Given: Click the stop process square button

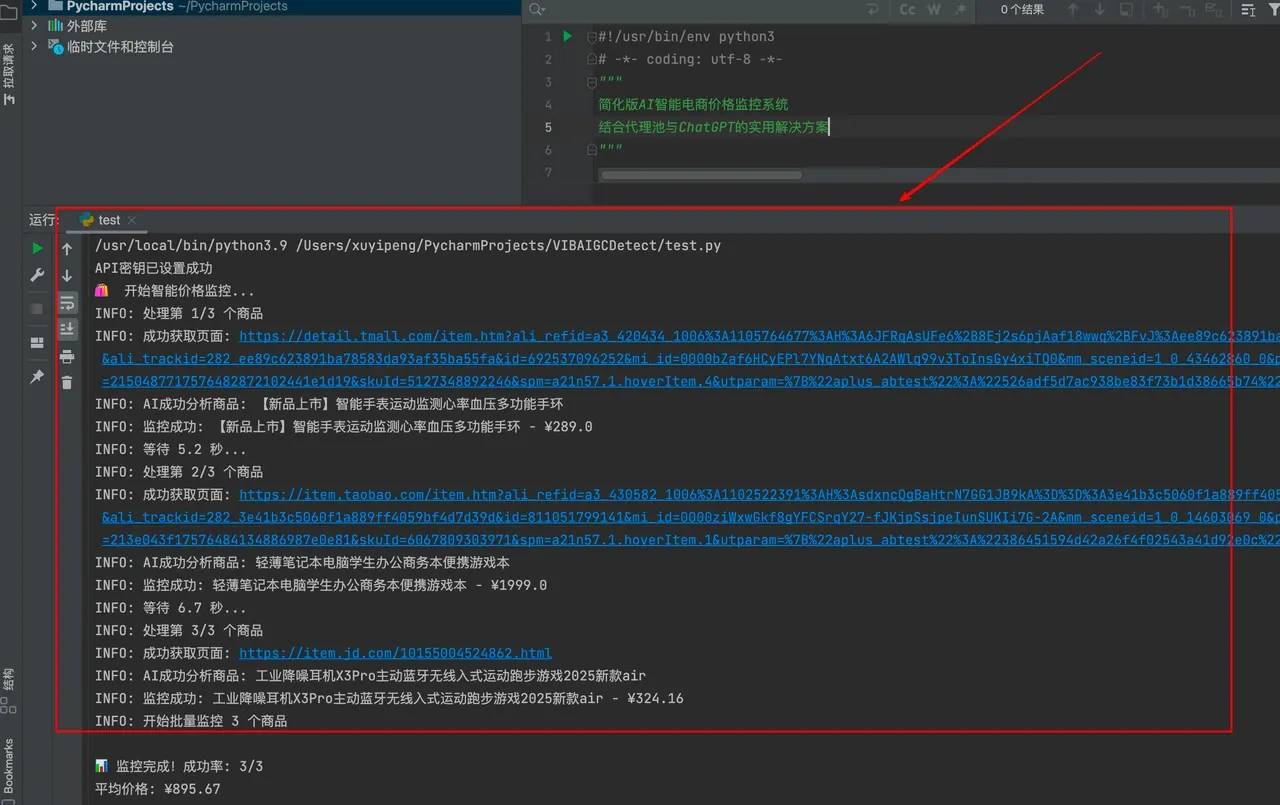Looking at the screenshot, I should tap(37, 309).
